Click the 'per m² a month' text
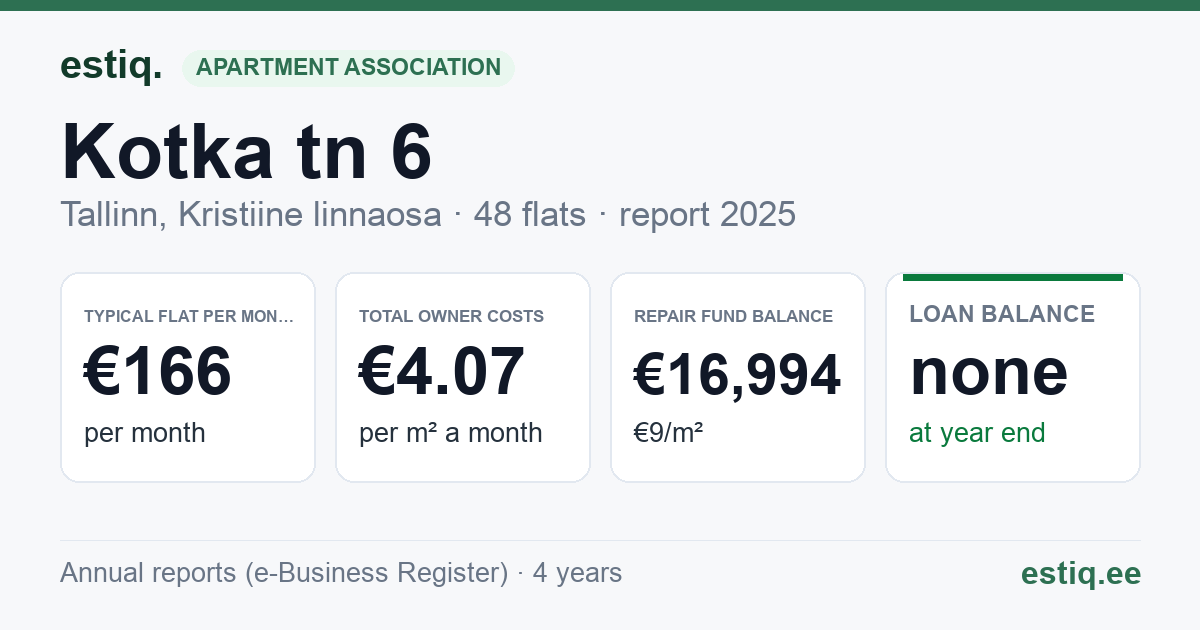Viewport: 1200px width, 630px height. click(x=451, y=433)
